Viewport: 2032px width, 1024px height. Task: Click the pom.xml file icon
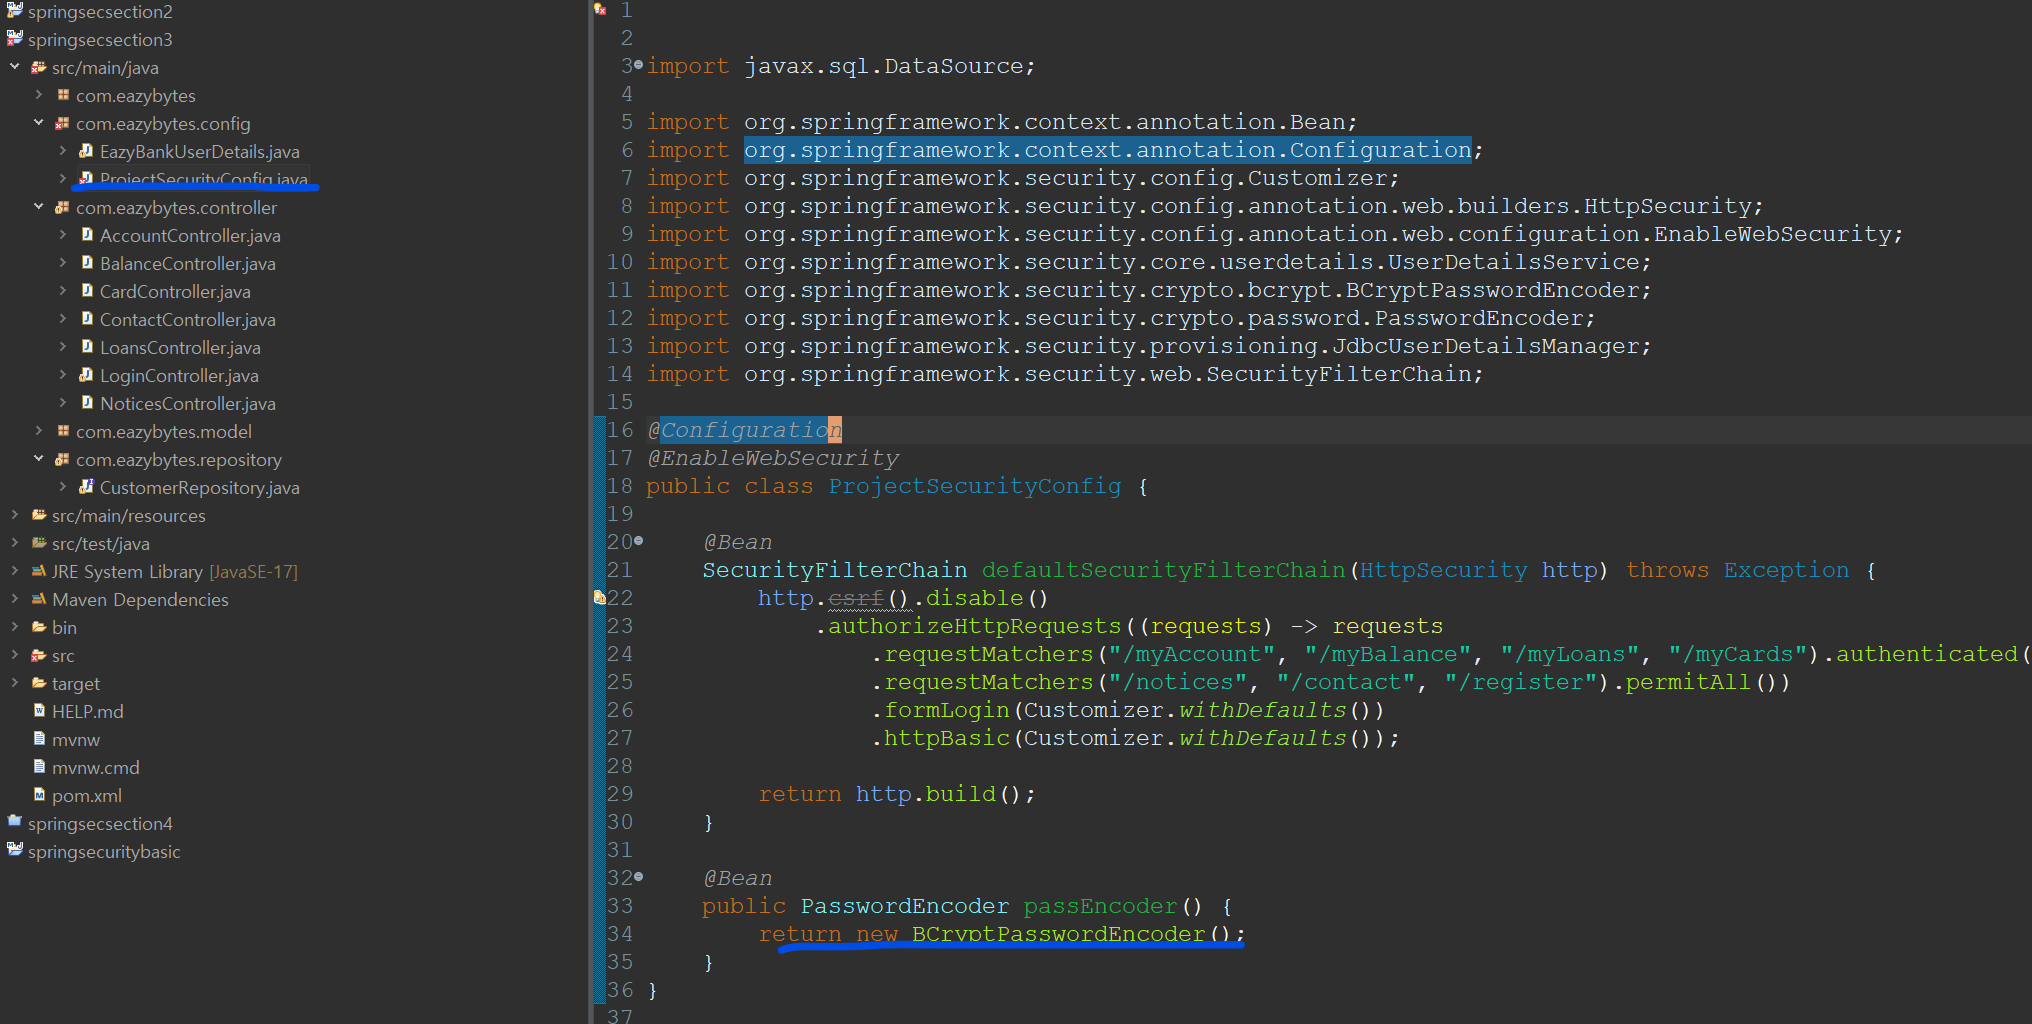click(39, 795)
